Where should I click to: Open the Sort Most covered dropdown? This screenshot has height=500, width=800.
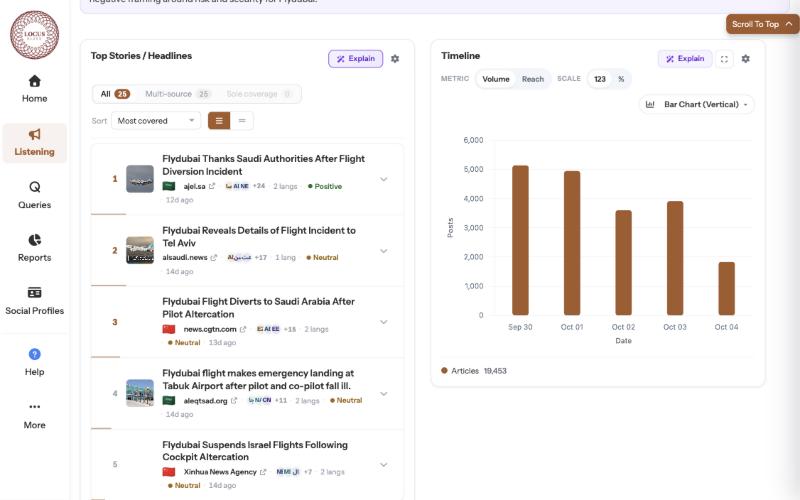click(156, 121)
